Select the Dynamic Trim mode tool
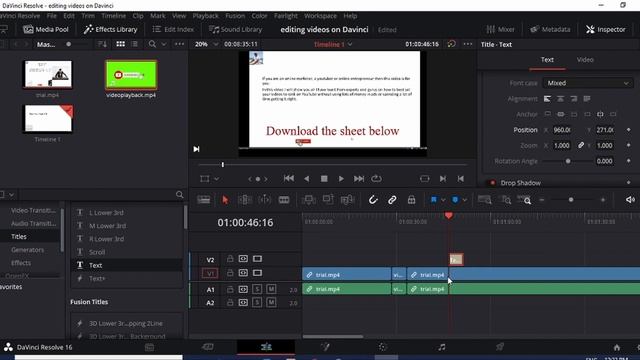 (x=264, y=200)
